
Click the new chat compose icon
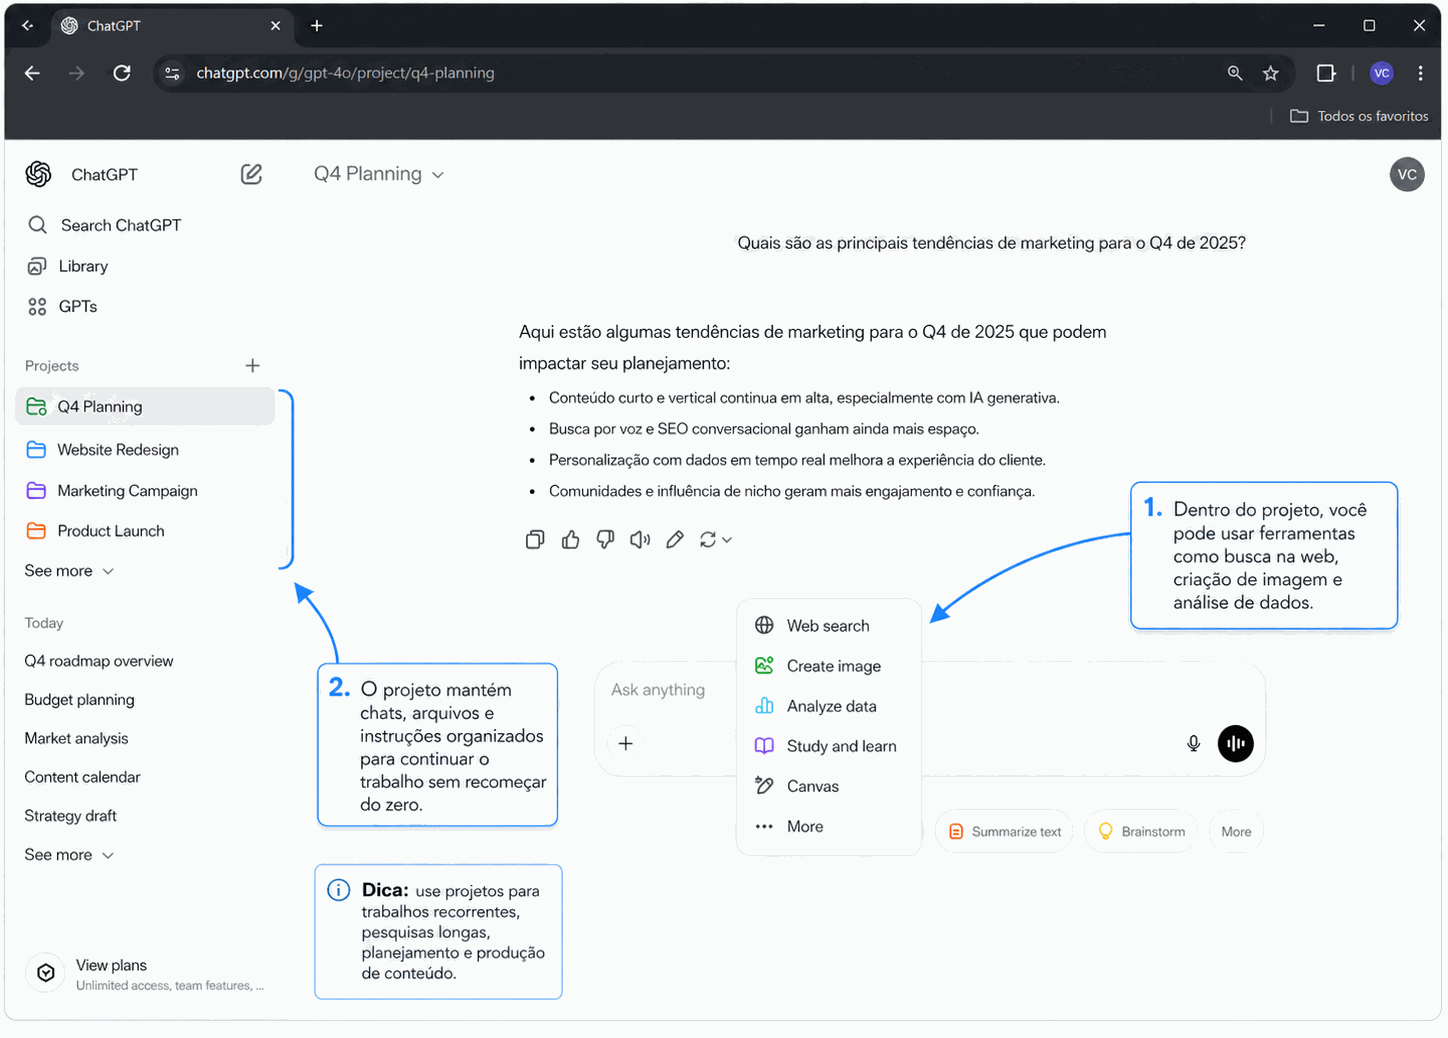coord(251,174)
